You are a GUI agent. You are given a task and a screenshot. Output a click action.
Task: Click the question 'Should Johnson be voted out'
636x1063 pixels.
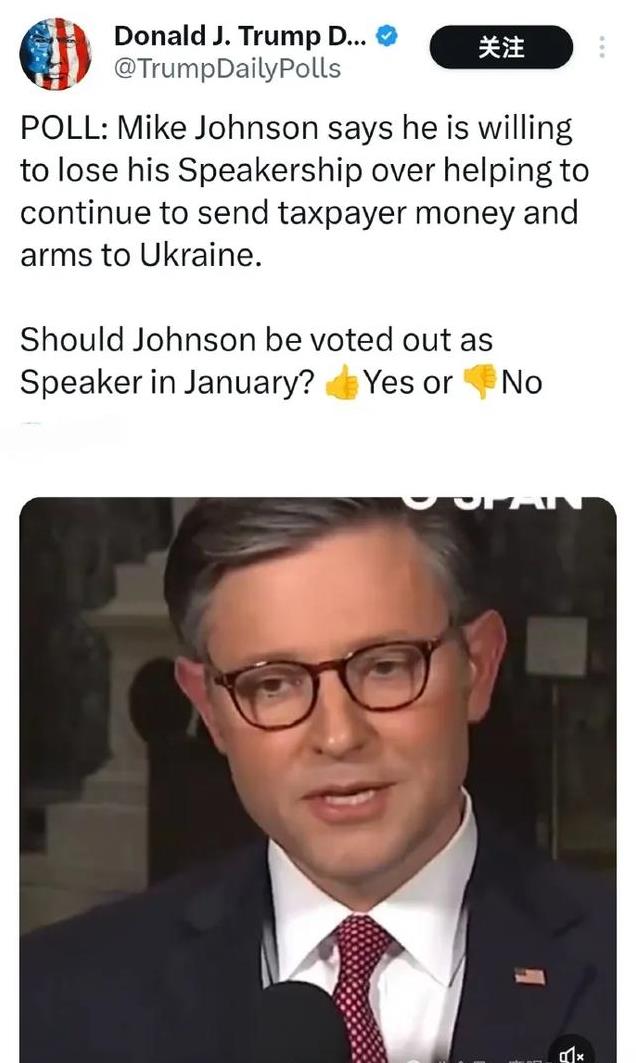point(256,340)
